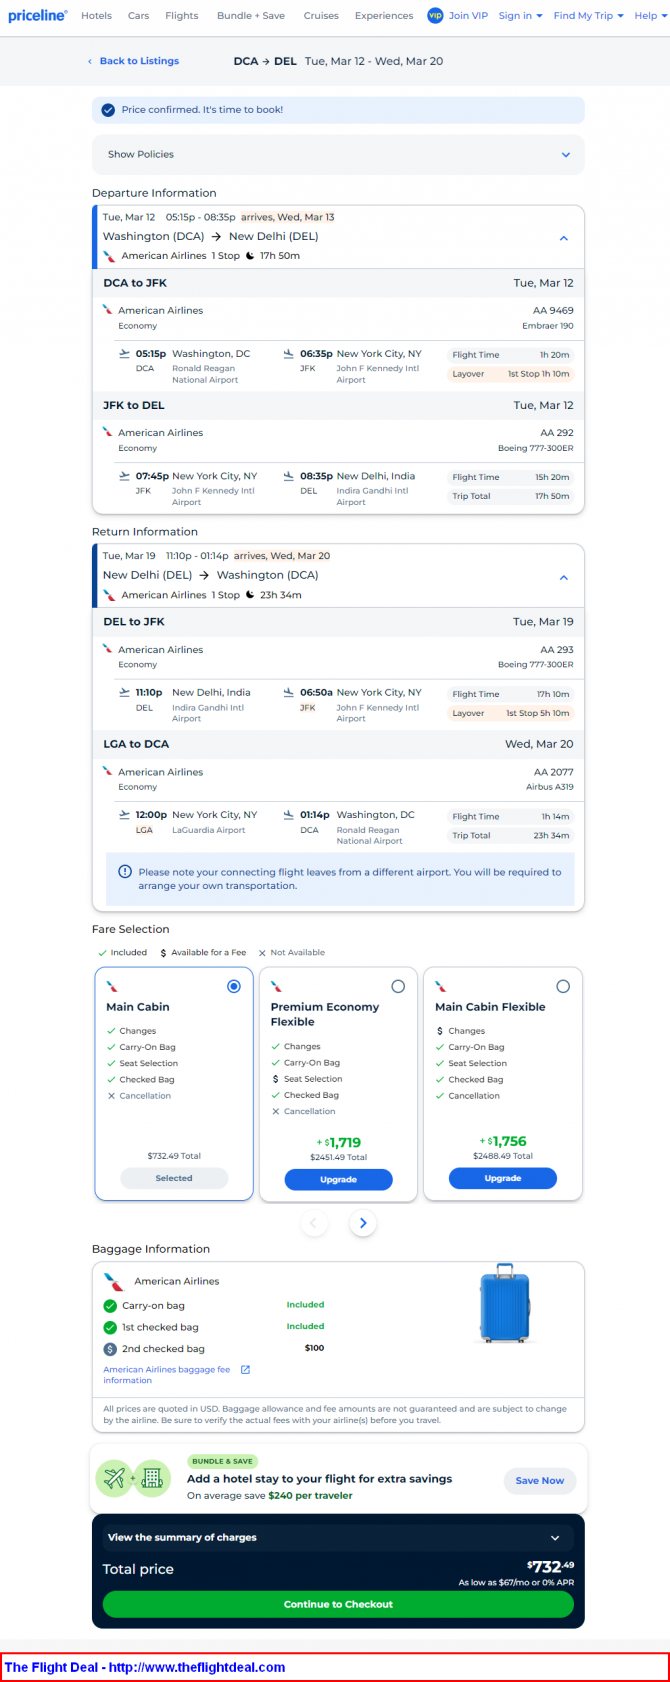Collapse the return flight details chevron
Viewport: 670px width, 1682px height.
click(564, 578)
